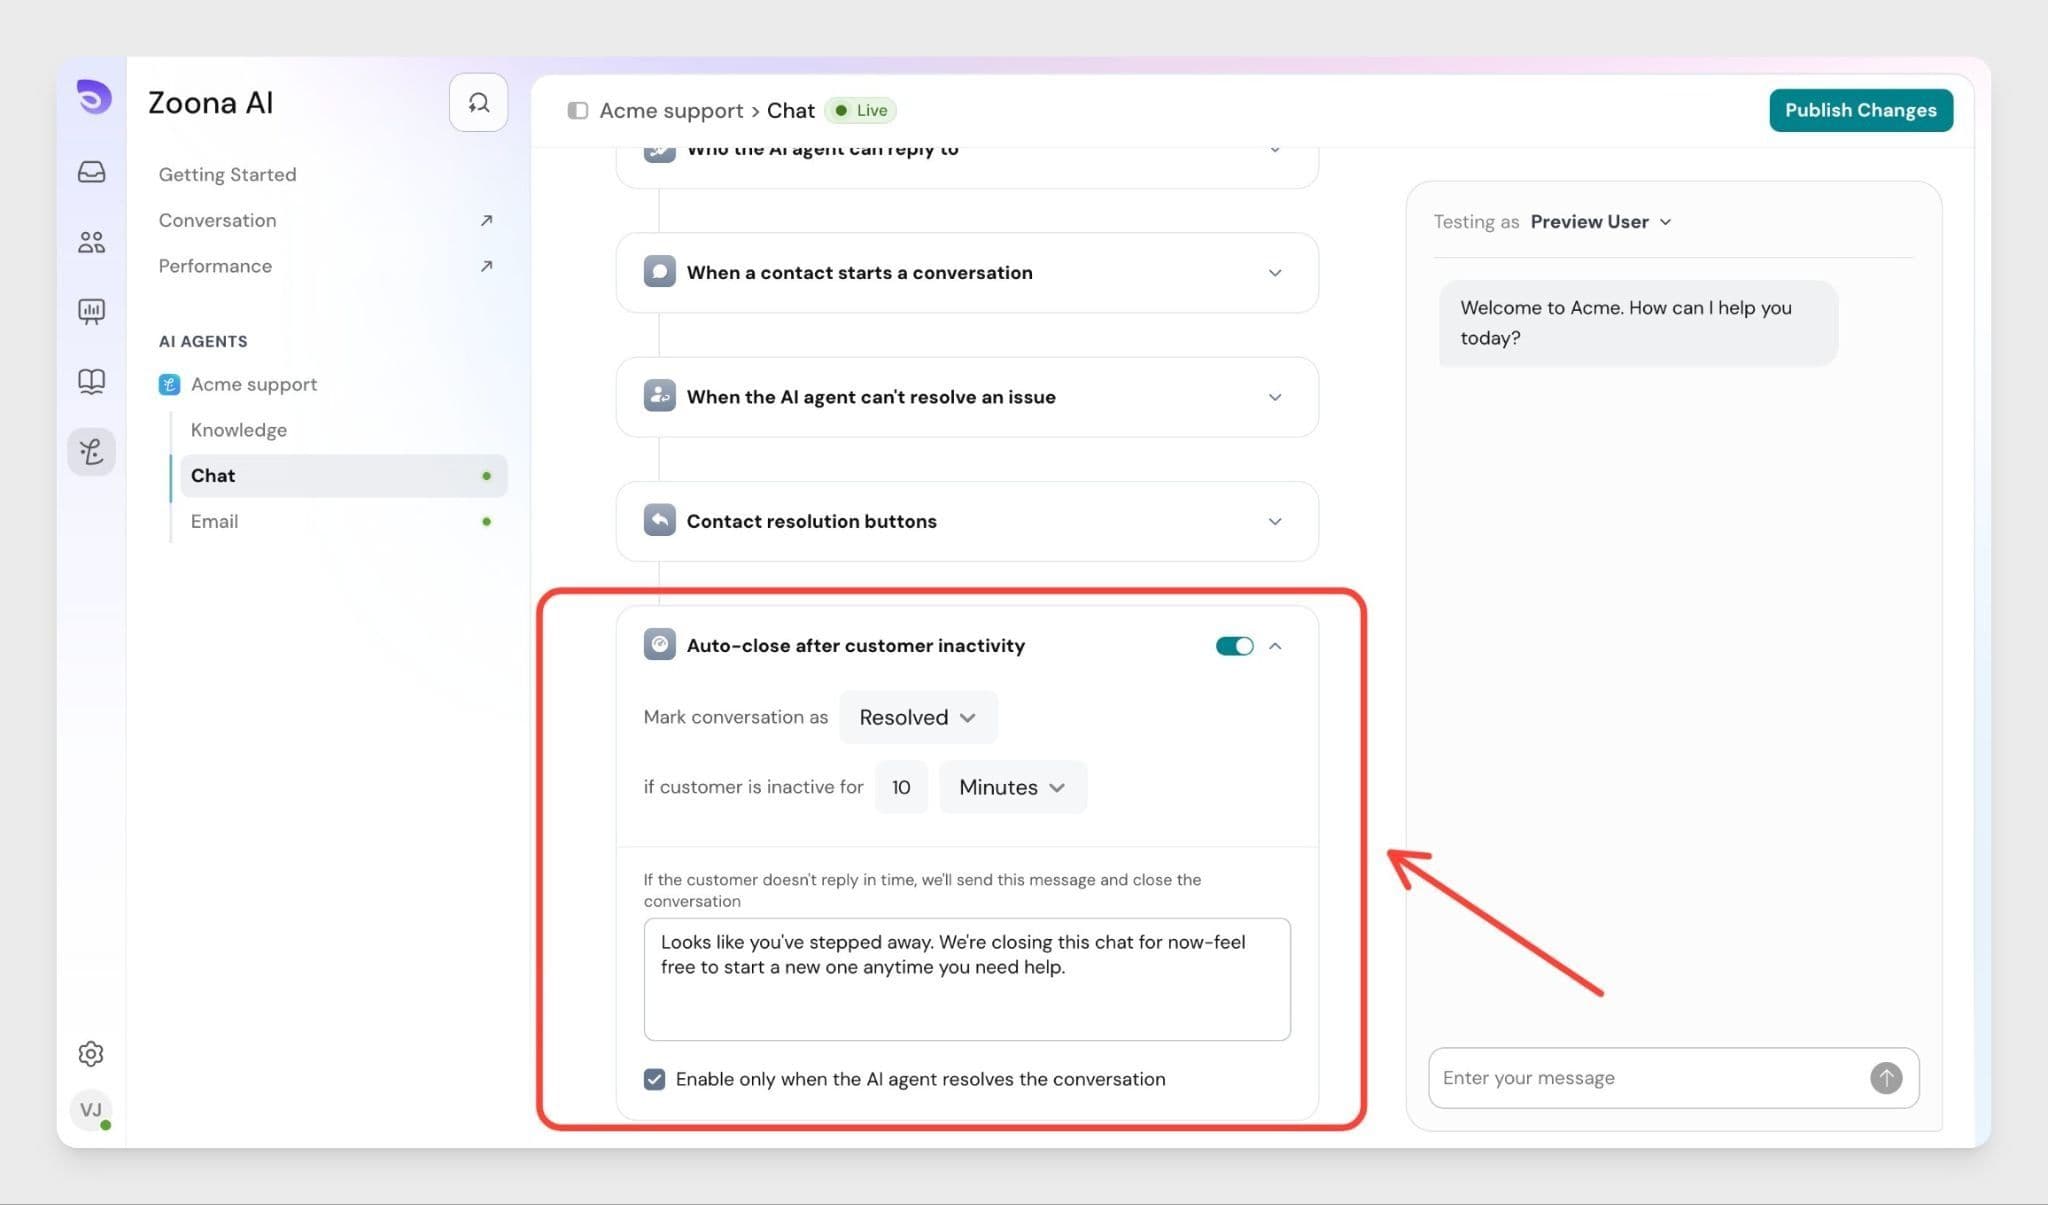Open the Reports chart board icon

point(91,311)
